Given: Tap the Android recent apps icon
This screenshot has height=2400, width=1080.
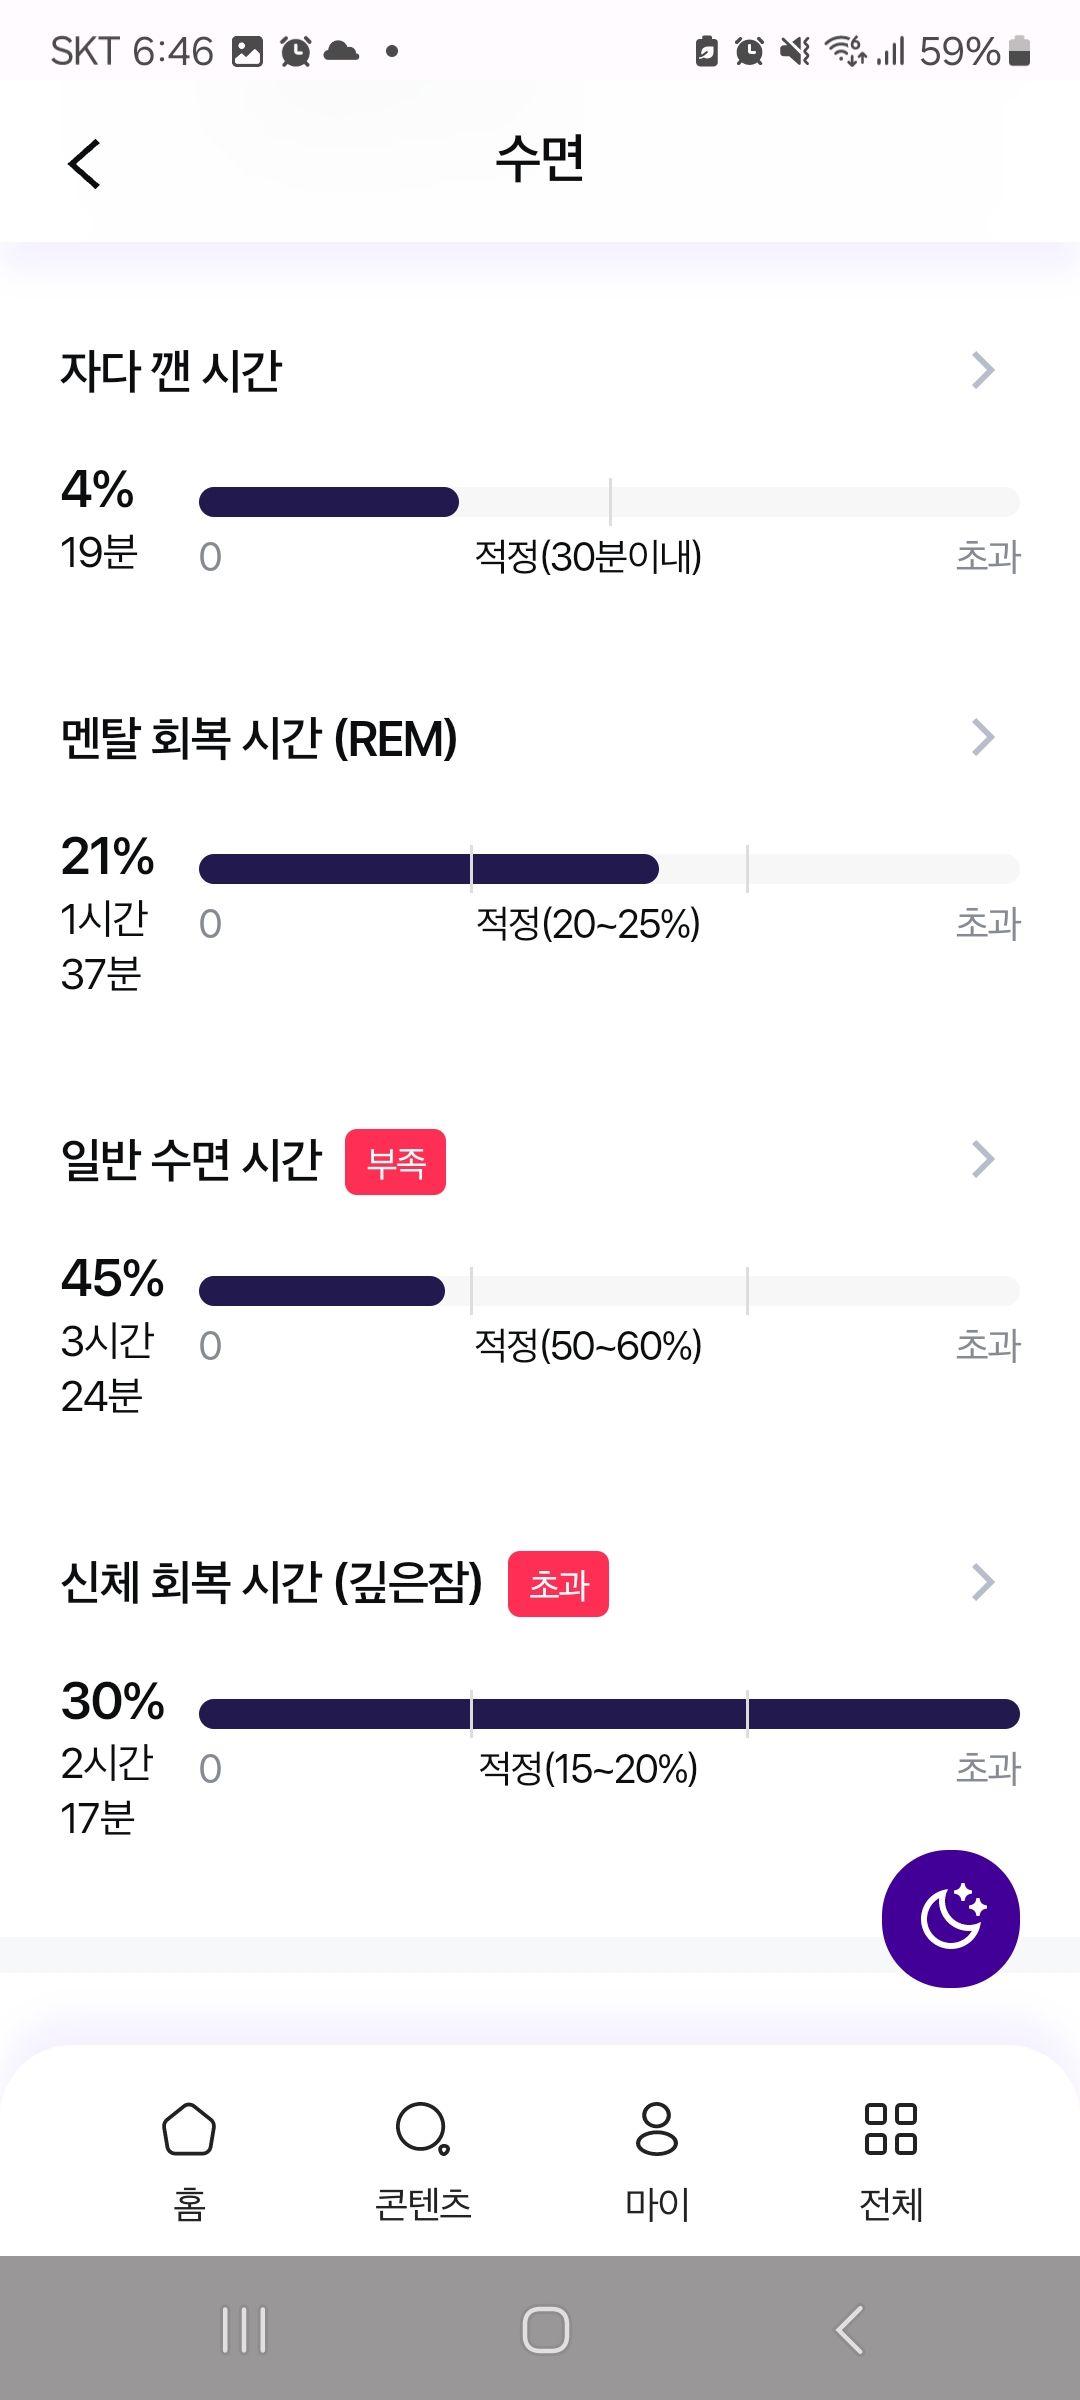Looking at the screenshot, I should [244, 2330].
